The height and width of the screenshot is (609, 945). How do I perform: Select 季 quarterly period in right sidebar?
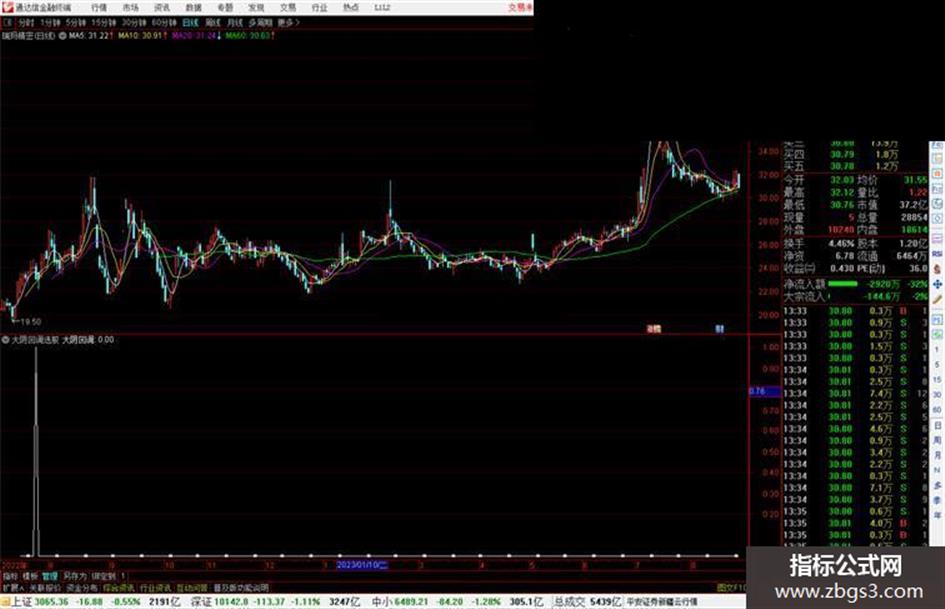click(x=937, y=500)
